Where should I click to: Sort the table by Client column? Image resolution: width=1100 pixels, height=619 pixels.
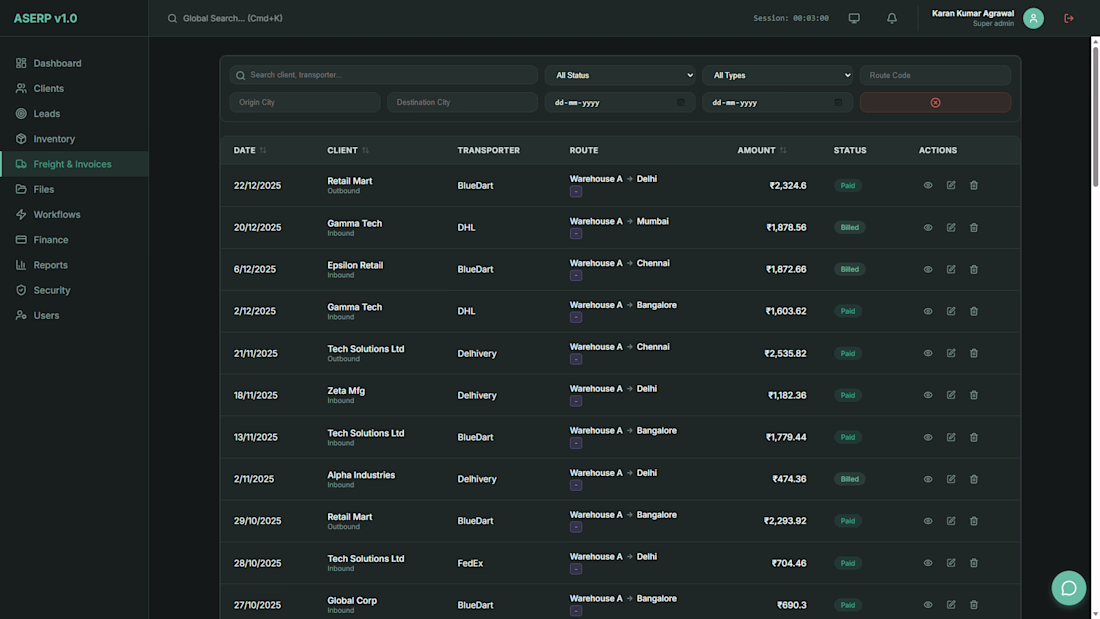(348, 150)
